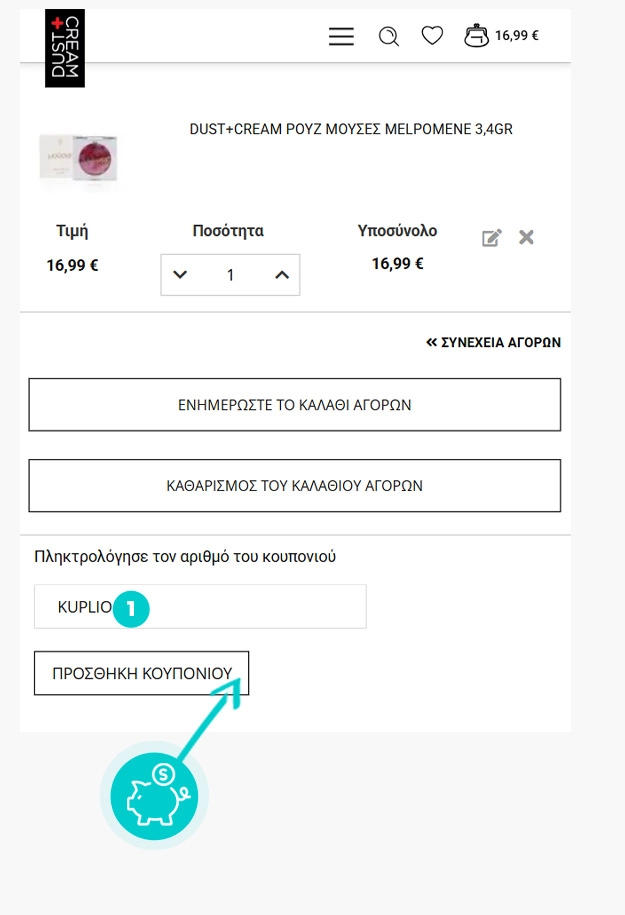Screen dimensions: 625x915
Task: Decrease quantity with the down chevron
Action: (x=180, y=275)
